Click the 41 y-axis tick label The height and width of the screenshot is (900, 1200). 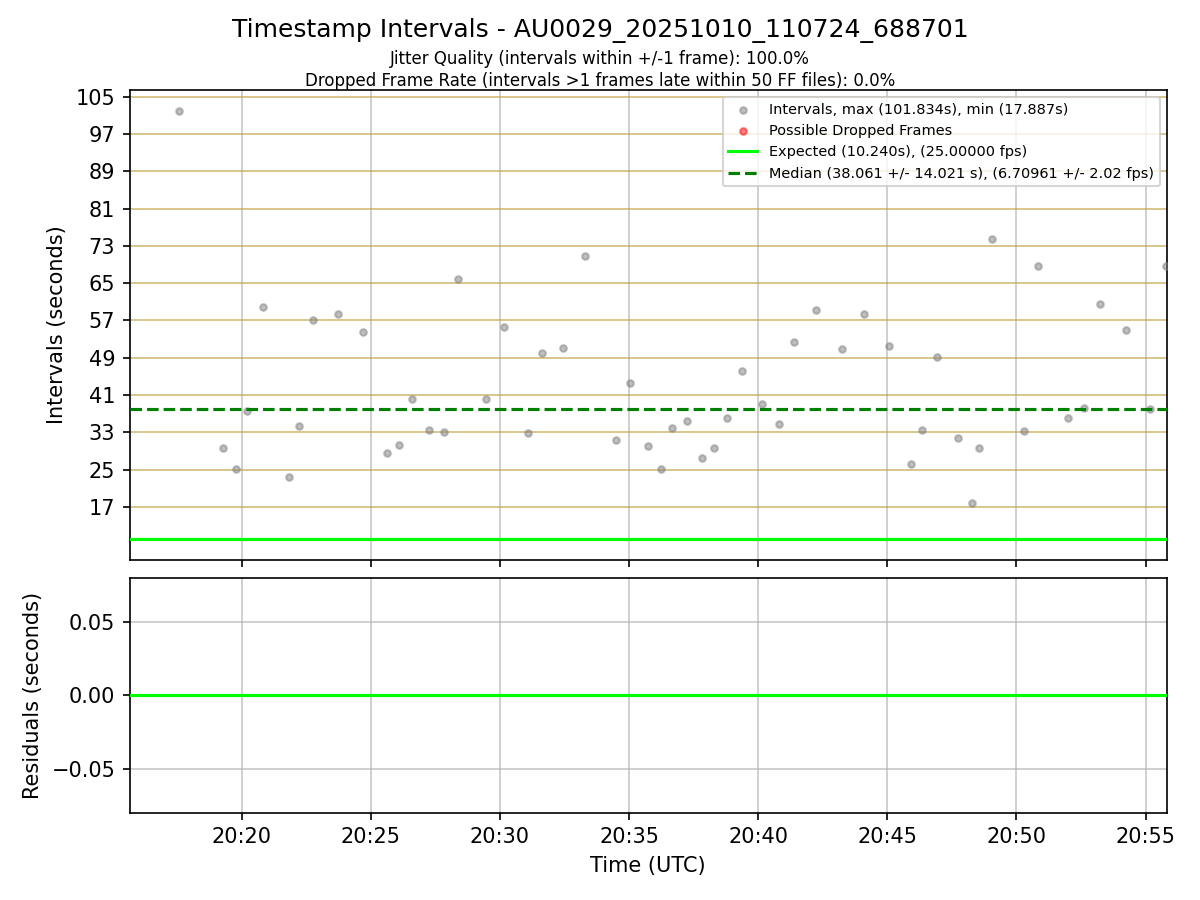pyautogui.click(x=104, y=395)
